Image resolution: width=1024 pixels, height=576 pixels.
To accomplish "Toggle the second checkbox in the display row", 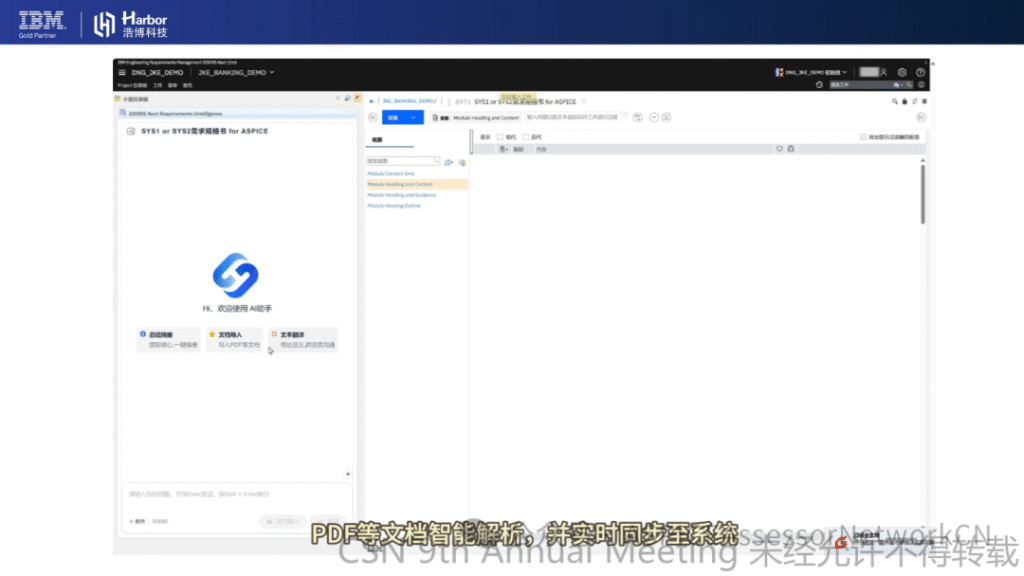I will pos(526,137).
